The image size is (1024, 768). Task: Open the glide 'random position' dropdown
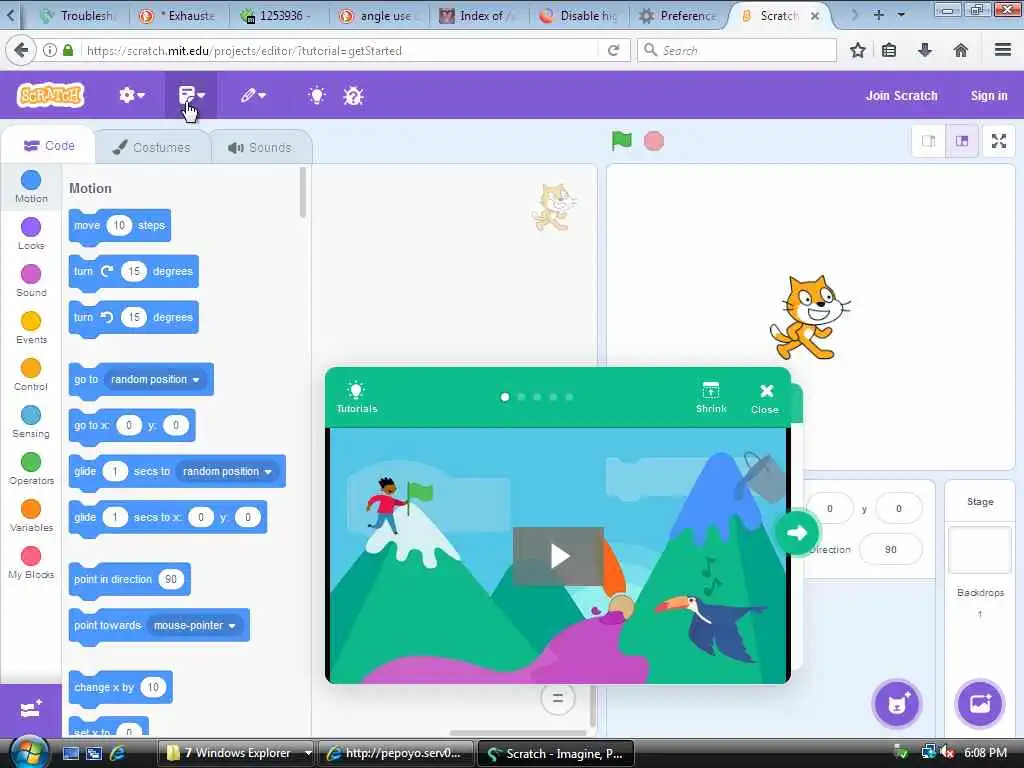coord(227,472)
